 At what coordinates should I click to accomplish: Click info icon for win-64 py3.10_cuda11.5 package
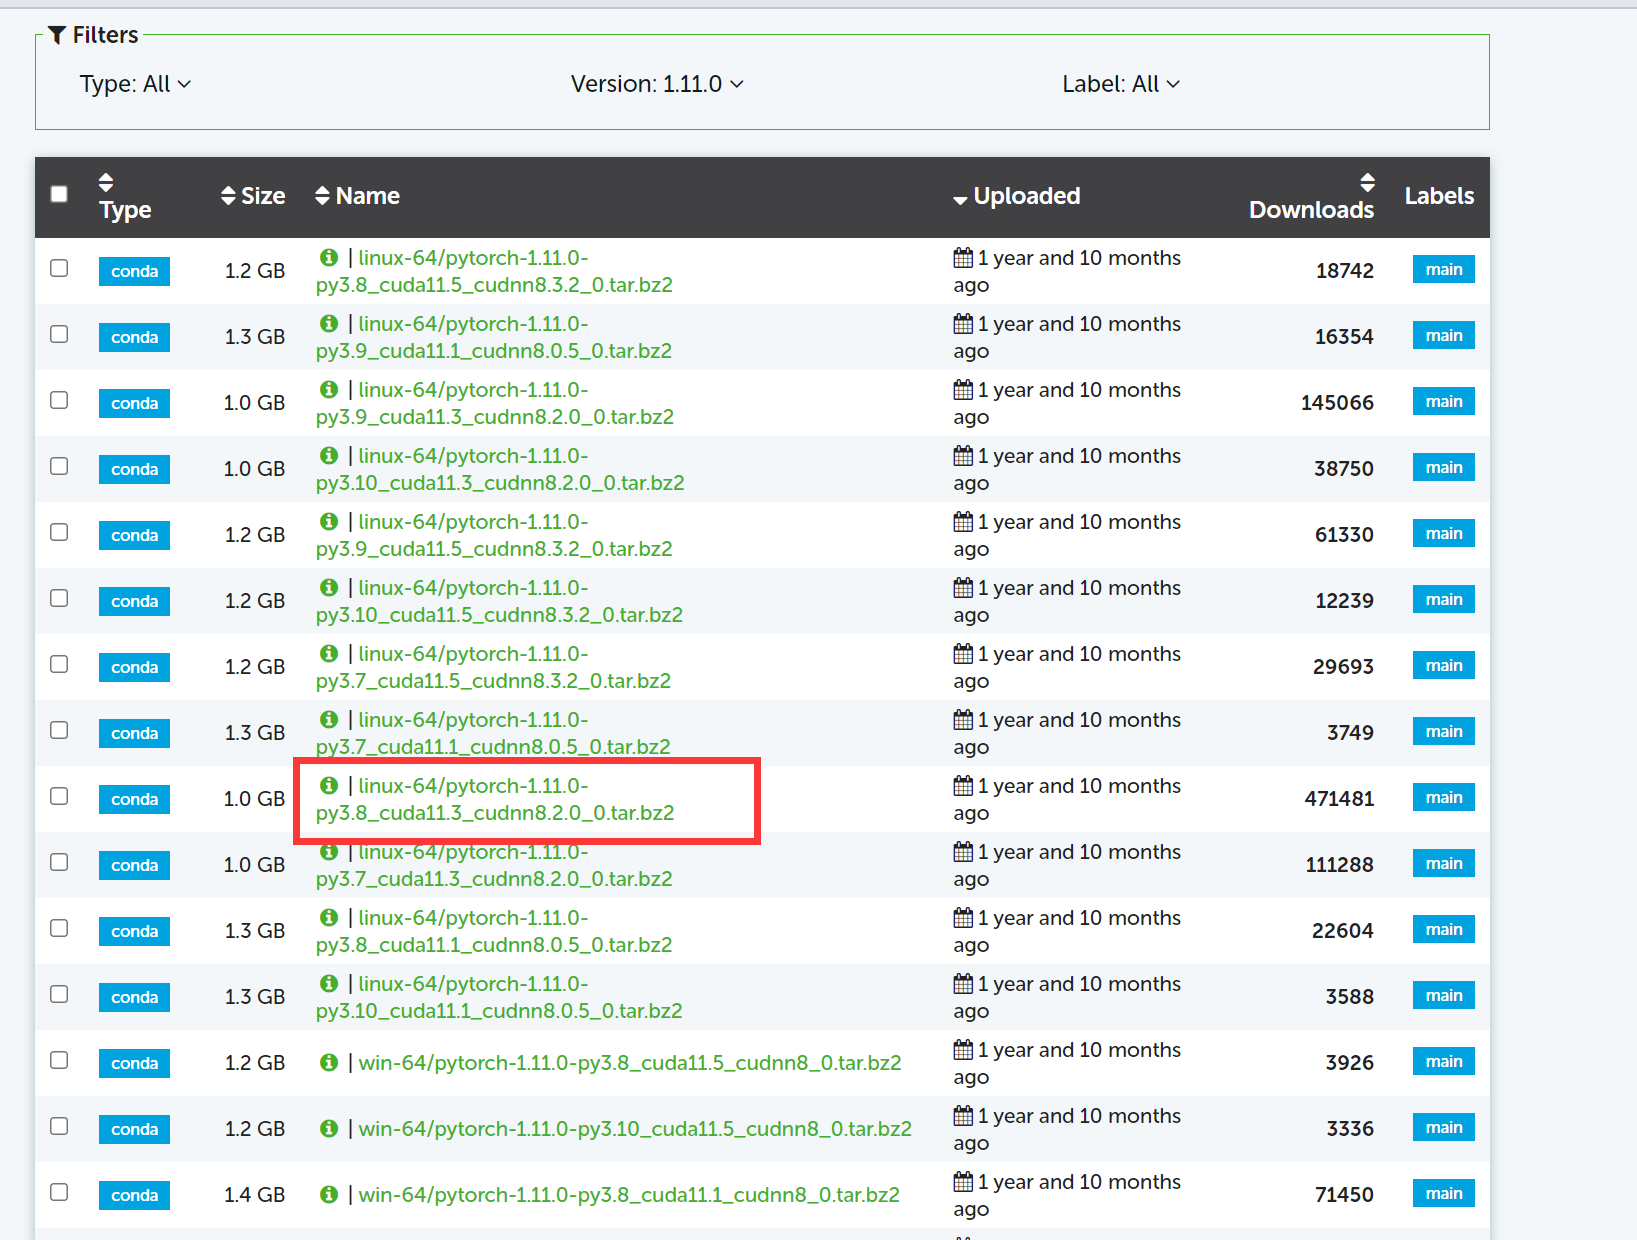pyautogui.click(x=328, y=1128)
